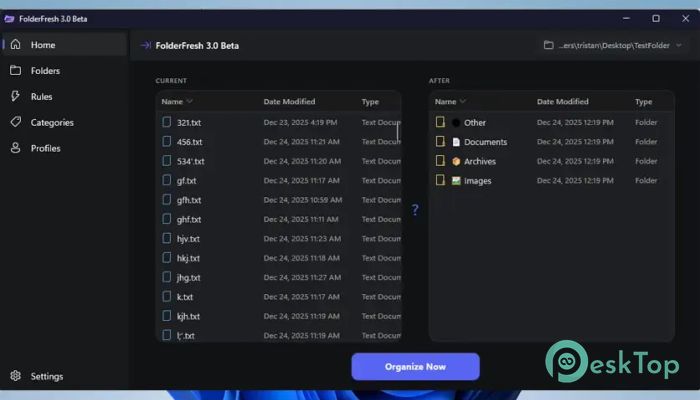Screen dimensions: 700x400
Task: Click the file icon of gfh.txt
Action: 167,200
